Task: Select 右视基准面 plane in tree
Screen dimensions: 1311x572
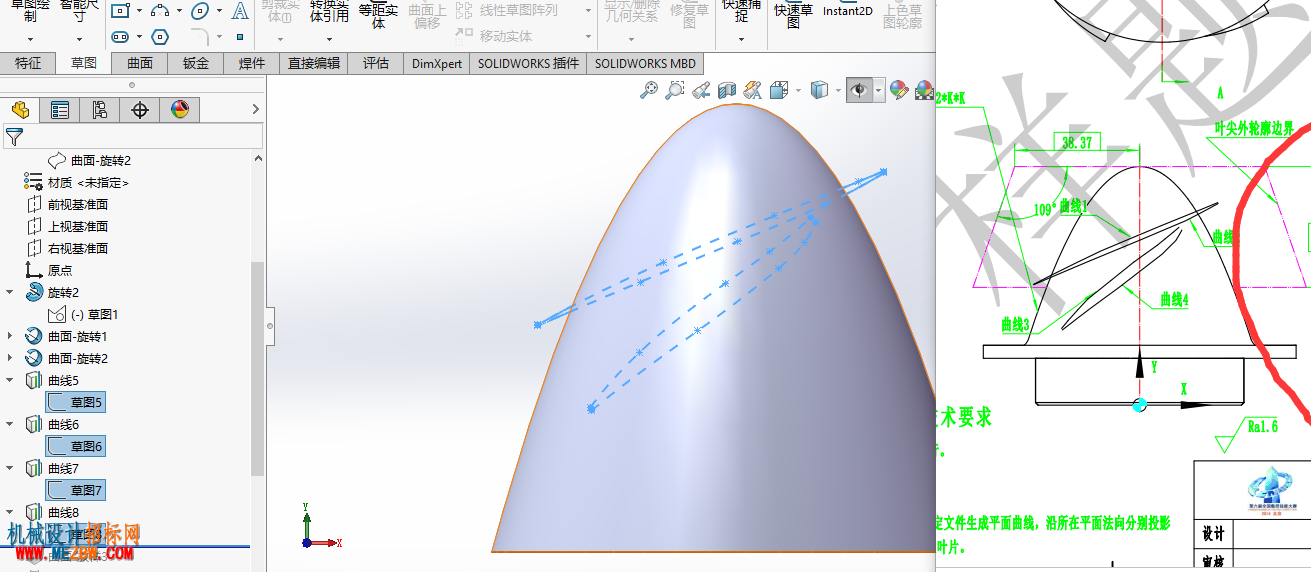Action: [78, 248]
